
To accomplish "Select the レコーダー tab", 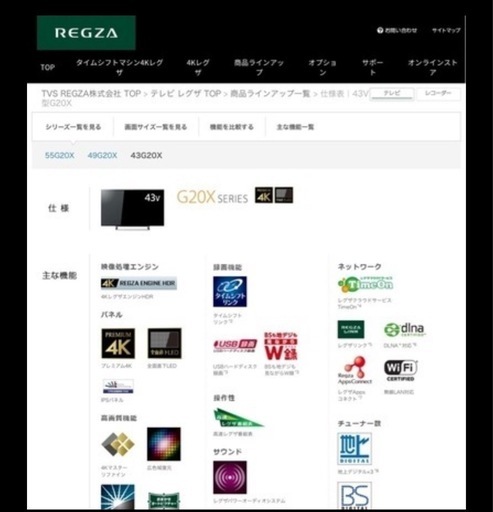I will (438, 94).
